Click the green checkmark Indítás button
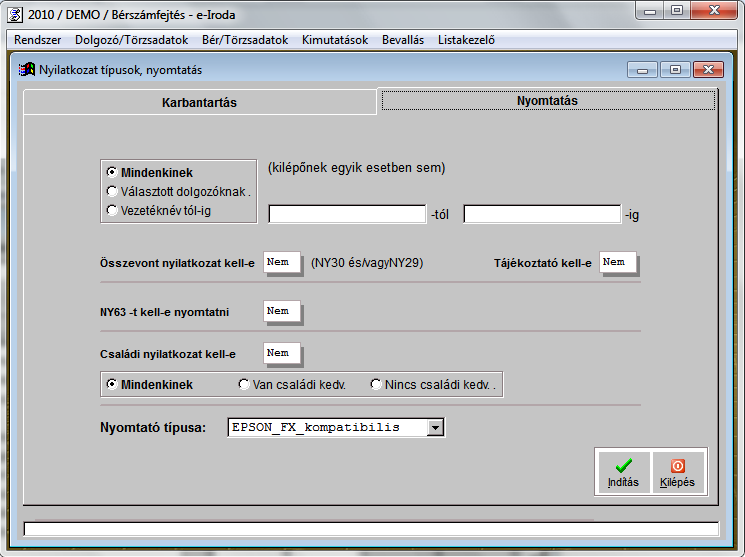The image size is (745, 557). click(623, 473)
